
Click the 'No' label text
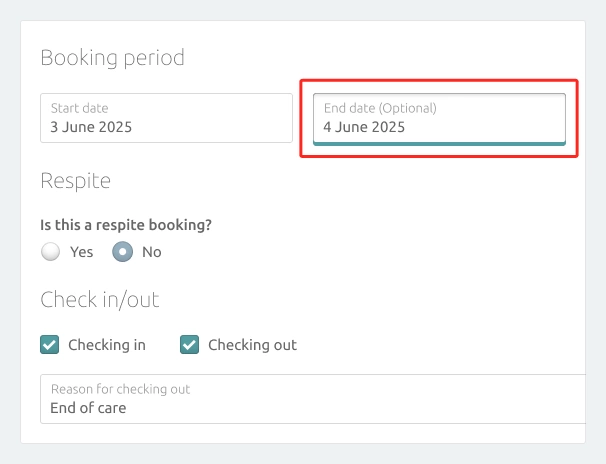[x=152, y=252]
